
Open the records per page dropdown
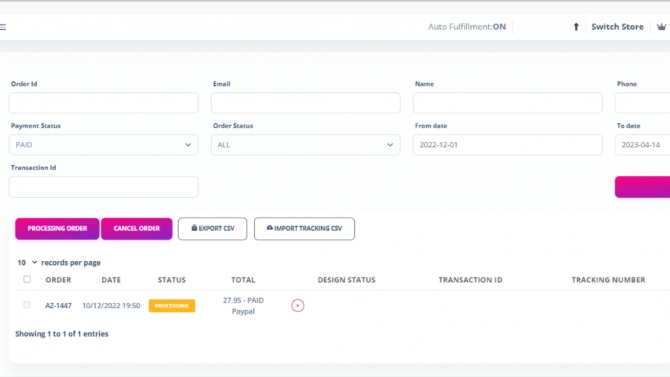(x=27, y=262)
